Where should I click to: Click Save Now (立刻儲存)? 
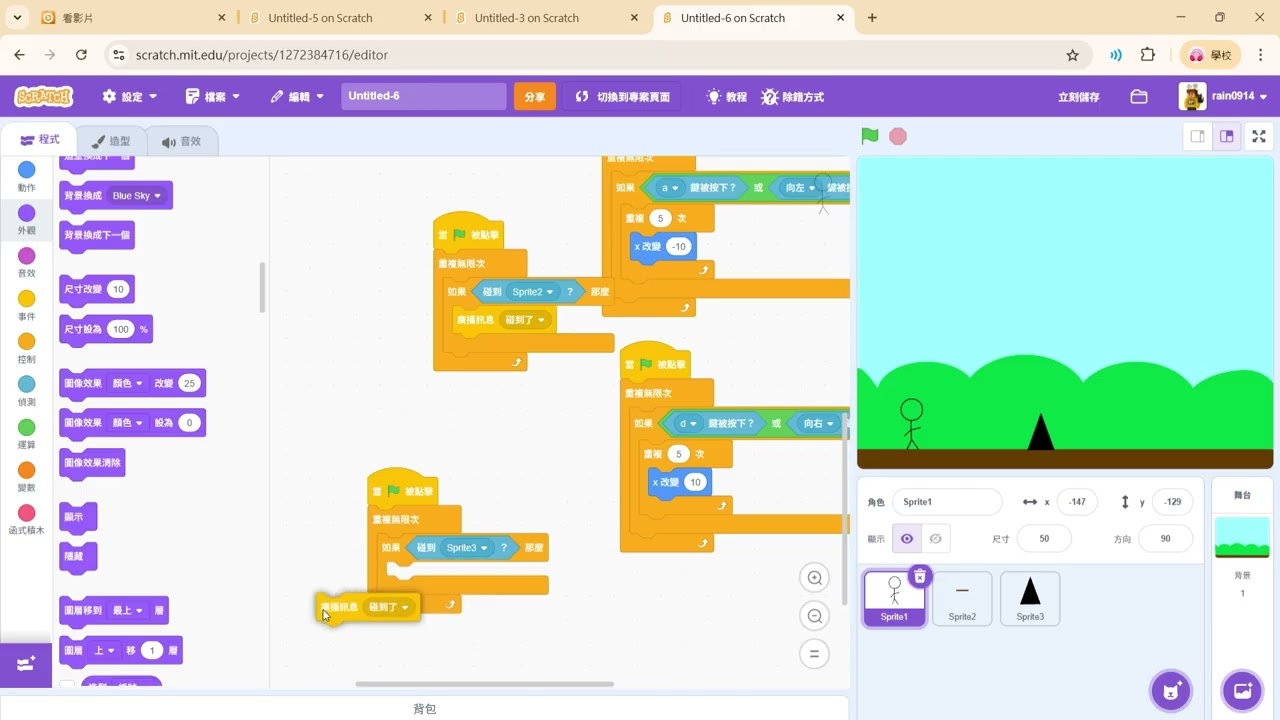click(1079, 97)
